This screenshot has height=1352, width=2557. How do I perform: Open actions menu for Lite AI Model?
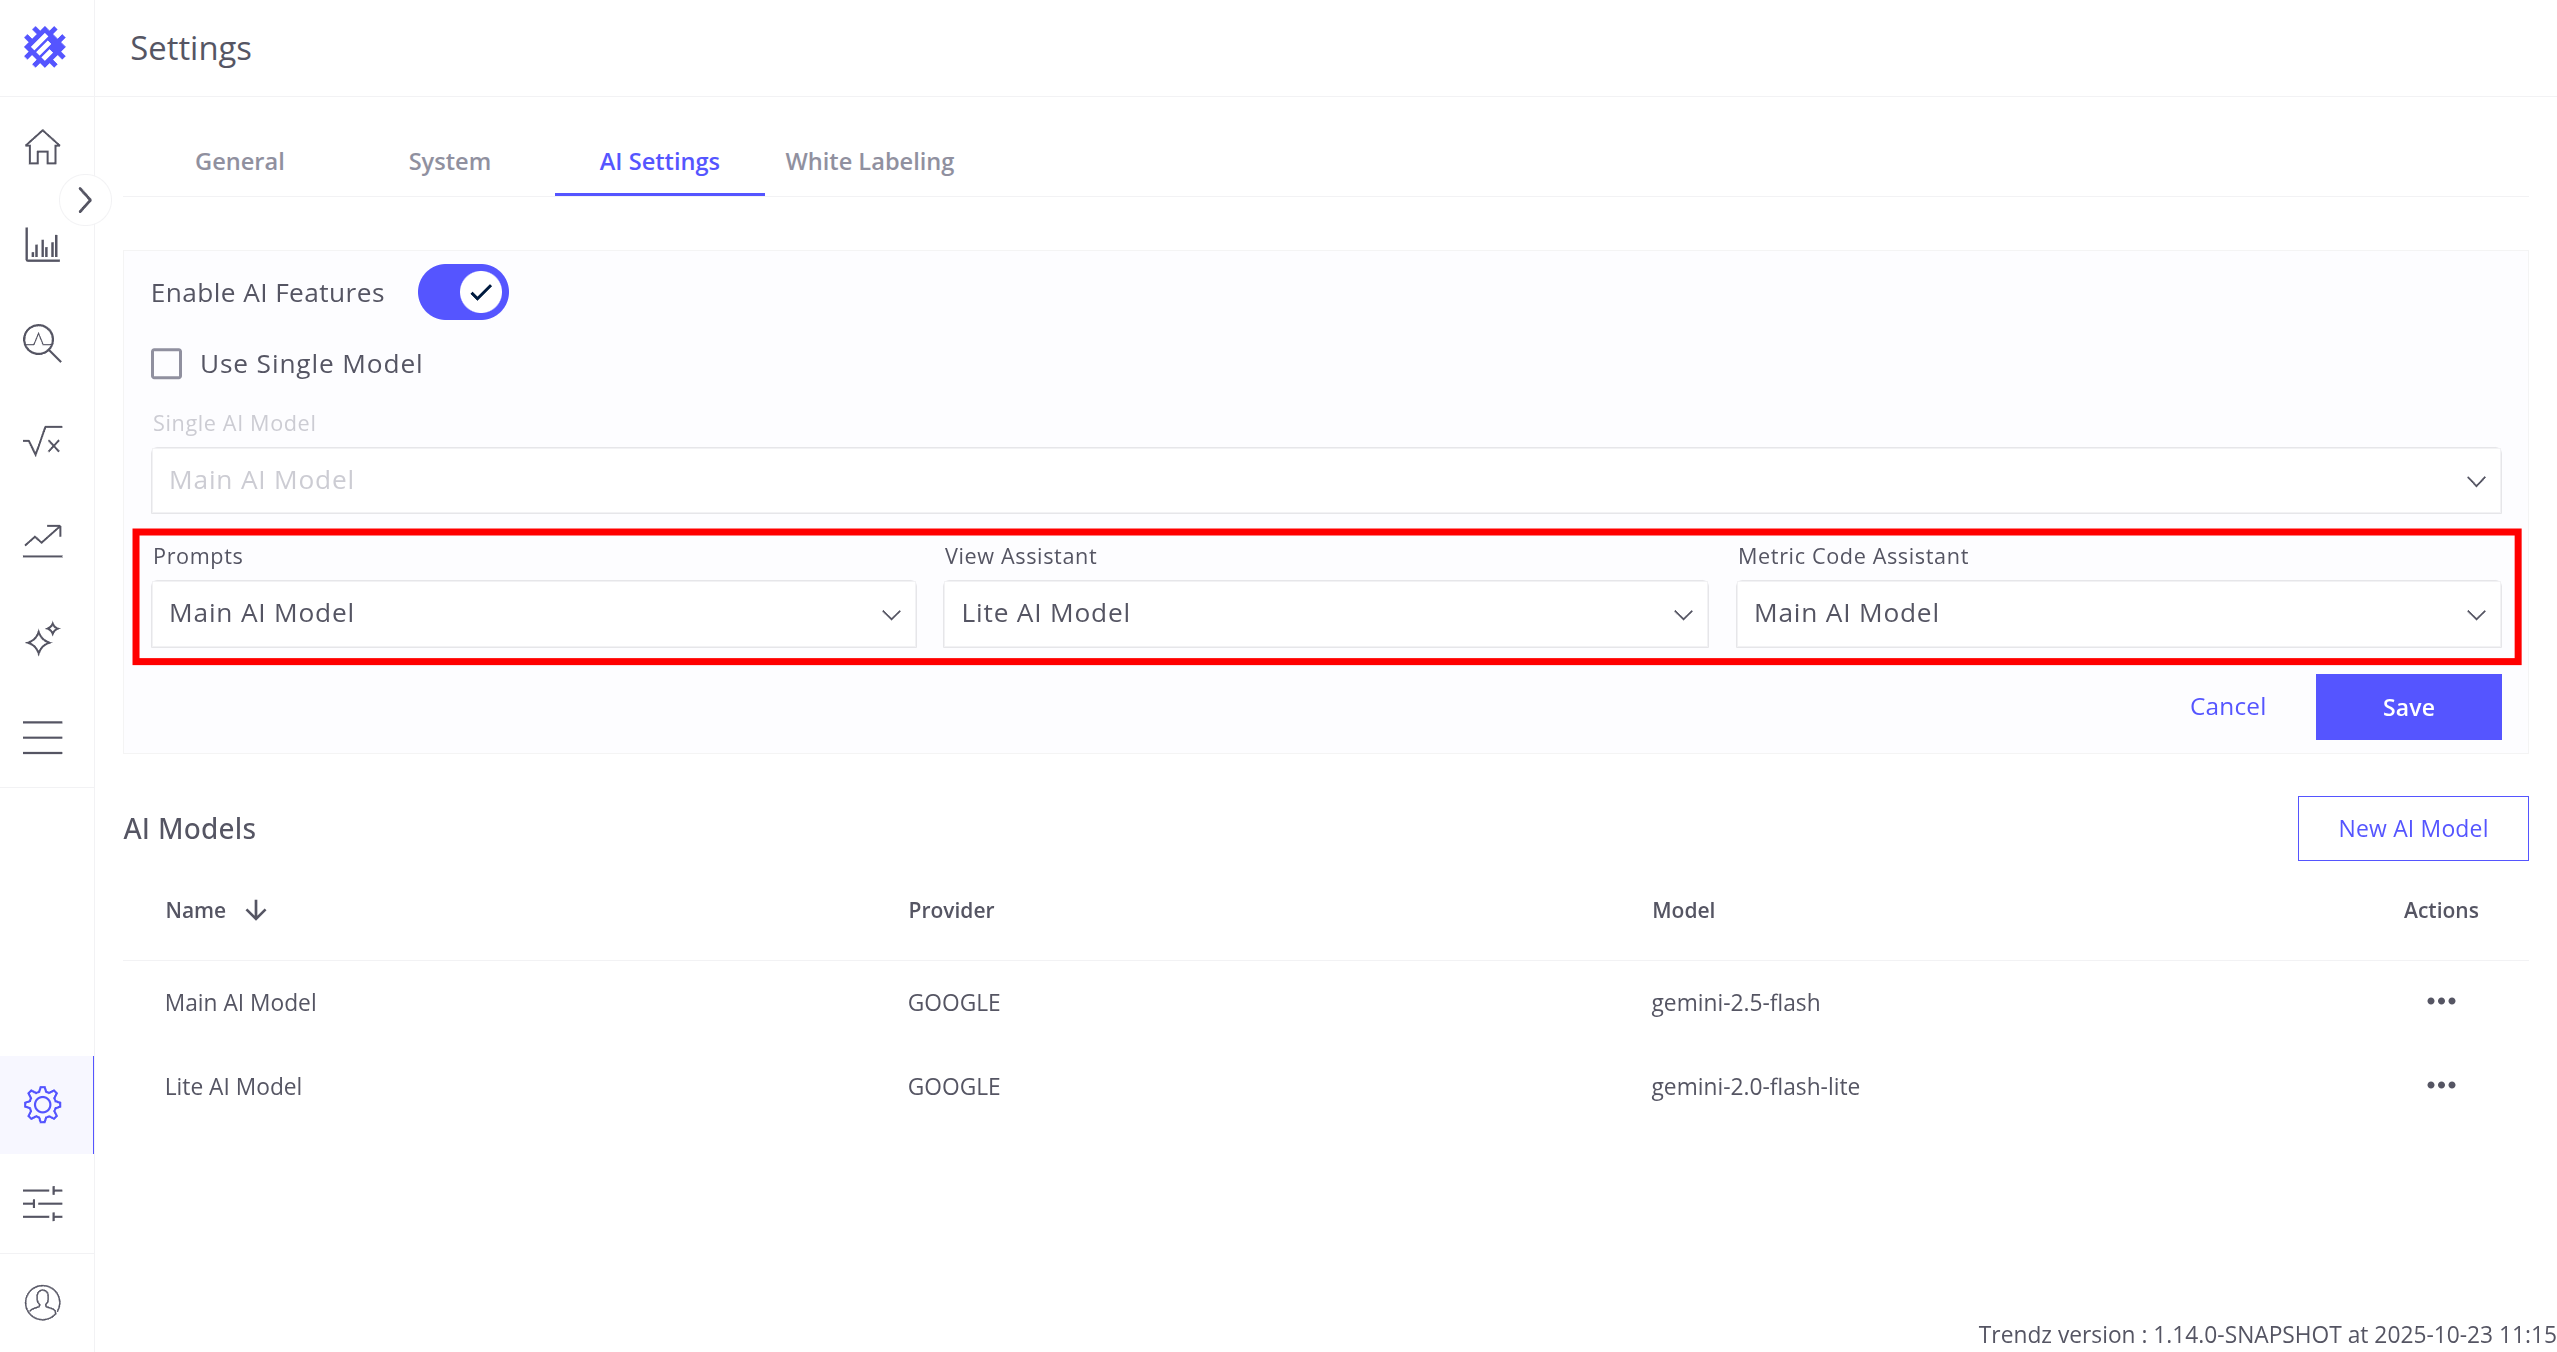pos(2440,1085)
